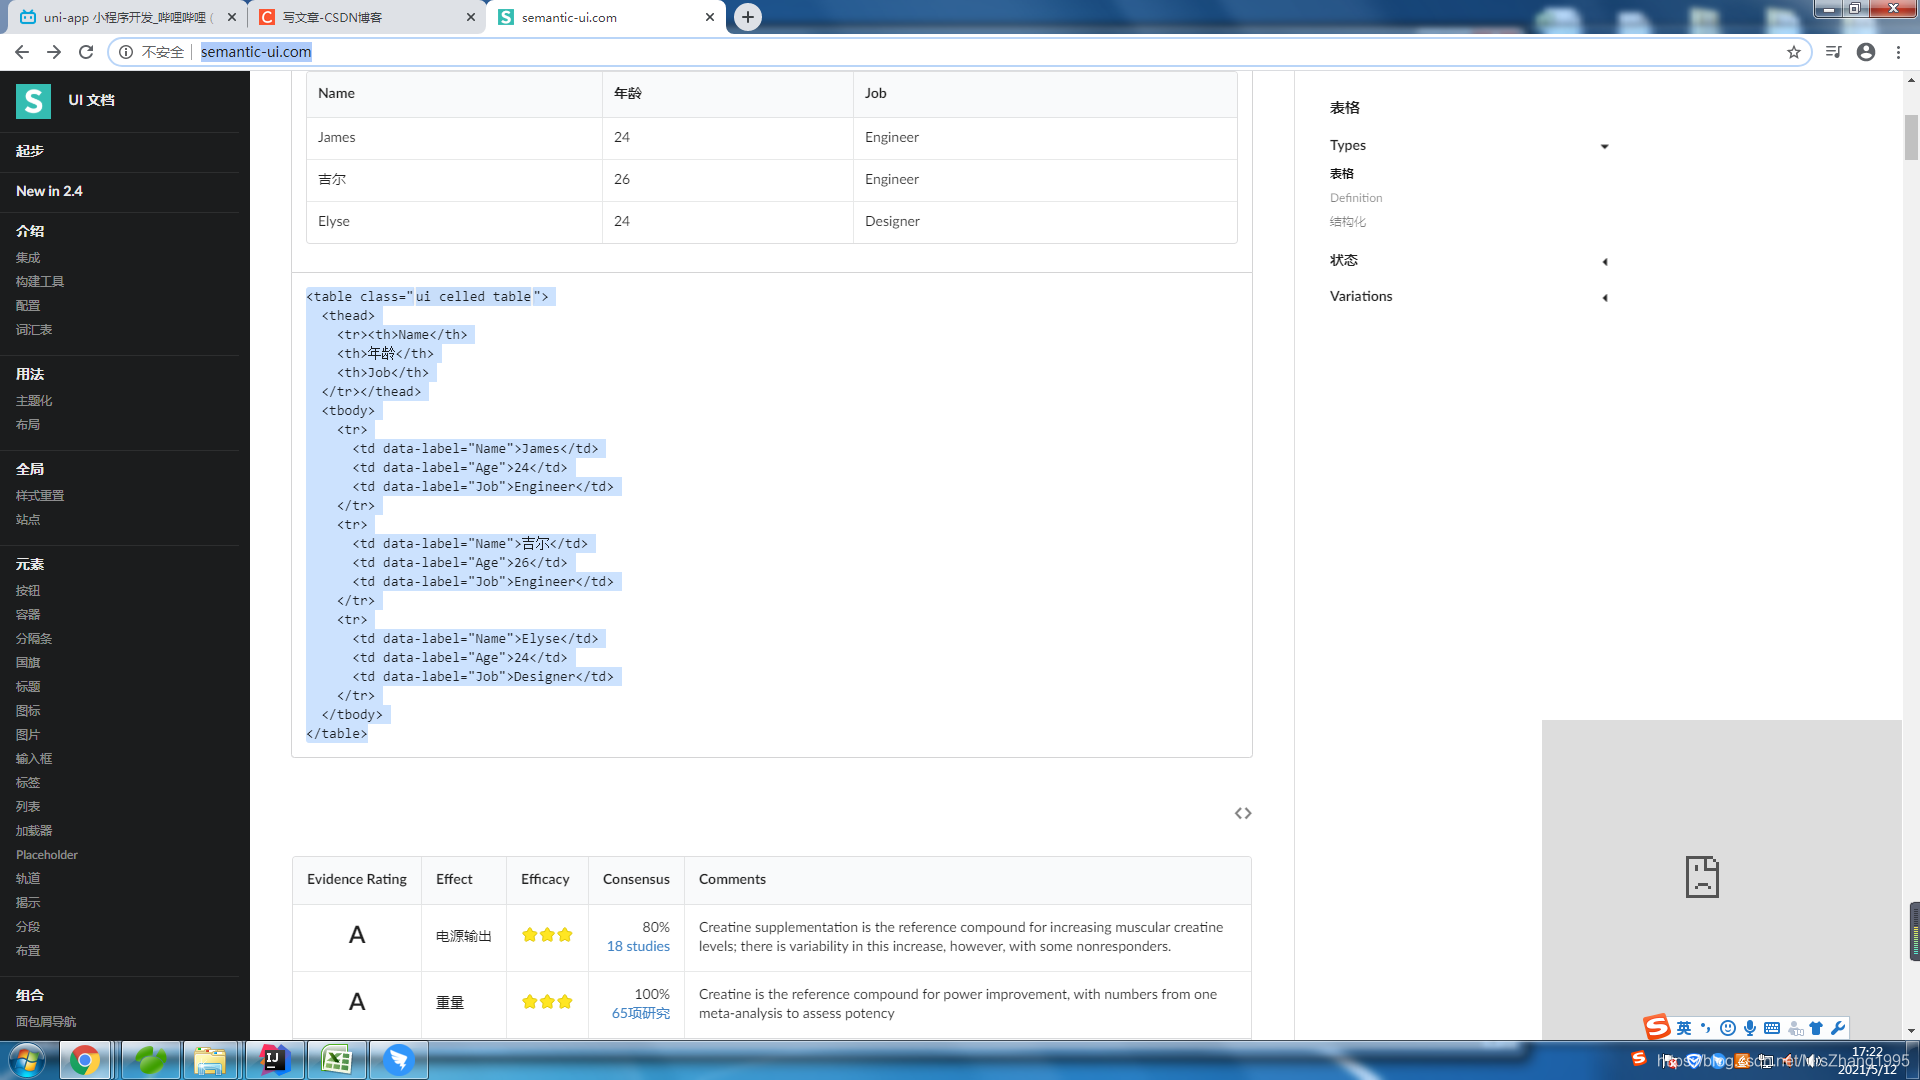Click the user profile icon in toolbar
Screen dimensions: 1920x1080
coord(1866,51)
